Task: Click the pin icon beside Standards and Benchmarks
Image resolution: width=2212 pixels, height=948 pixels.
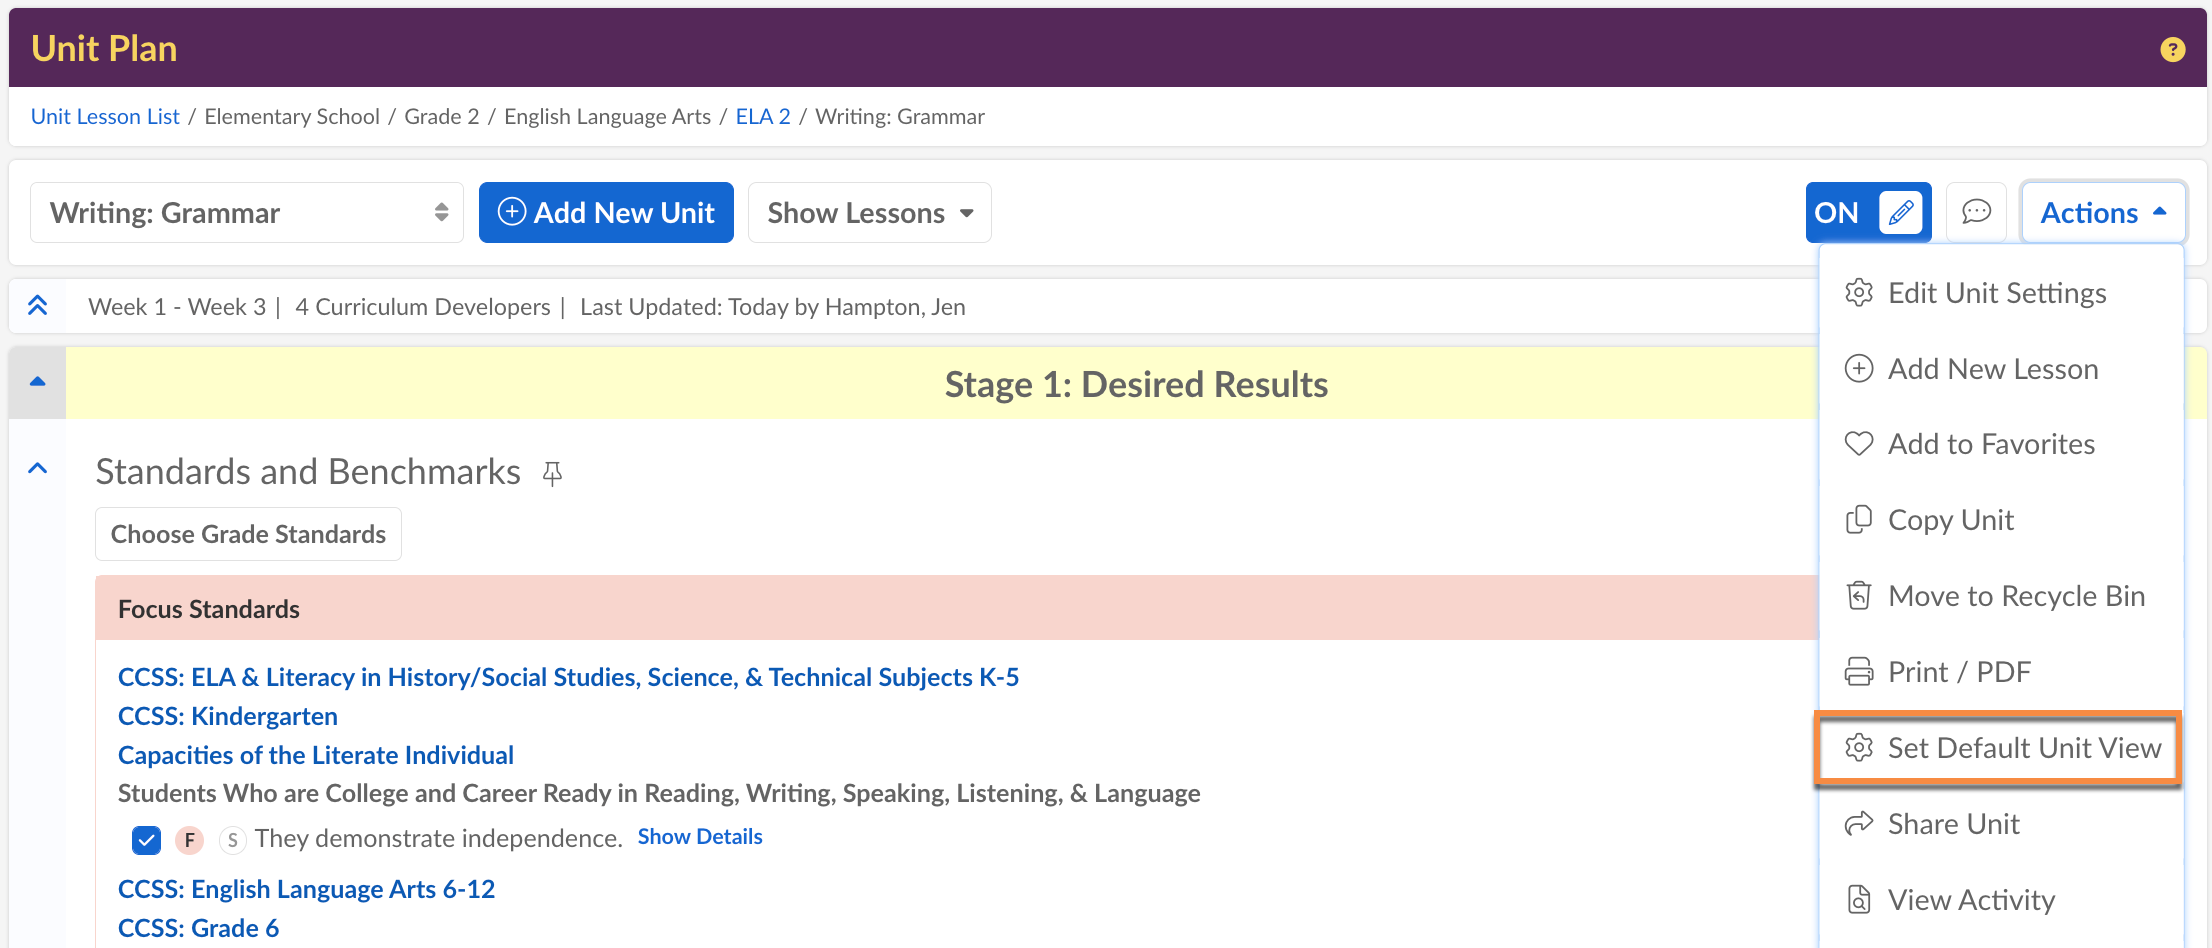Action: tap(552, 473)
